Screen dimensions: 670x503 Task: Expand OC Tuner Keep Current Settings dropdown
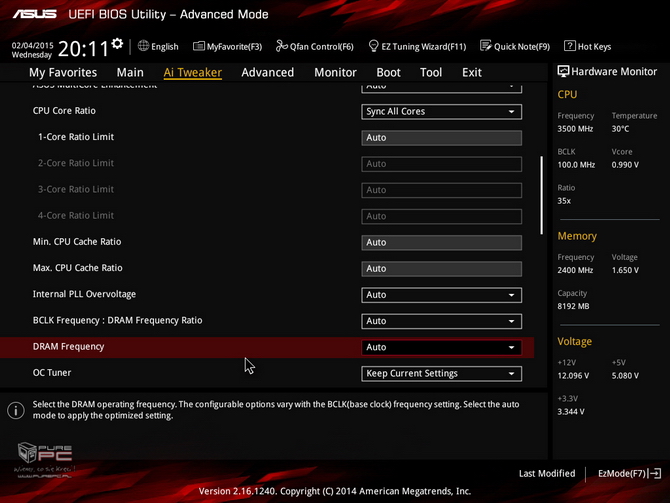pos(441,374)
